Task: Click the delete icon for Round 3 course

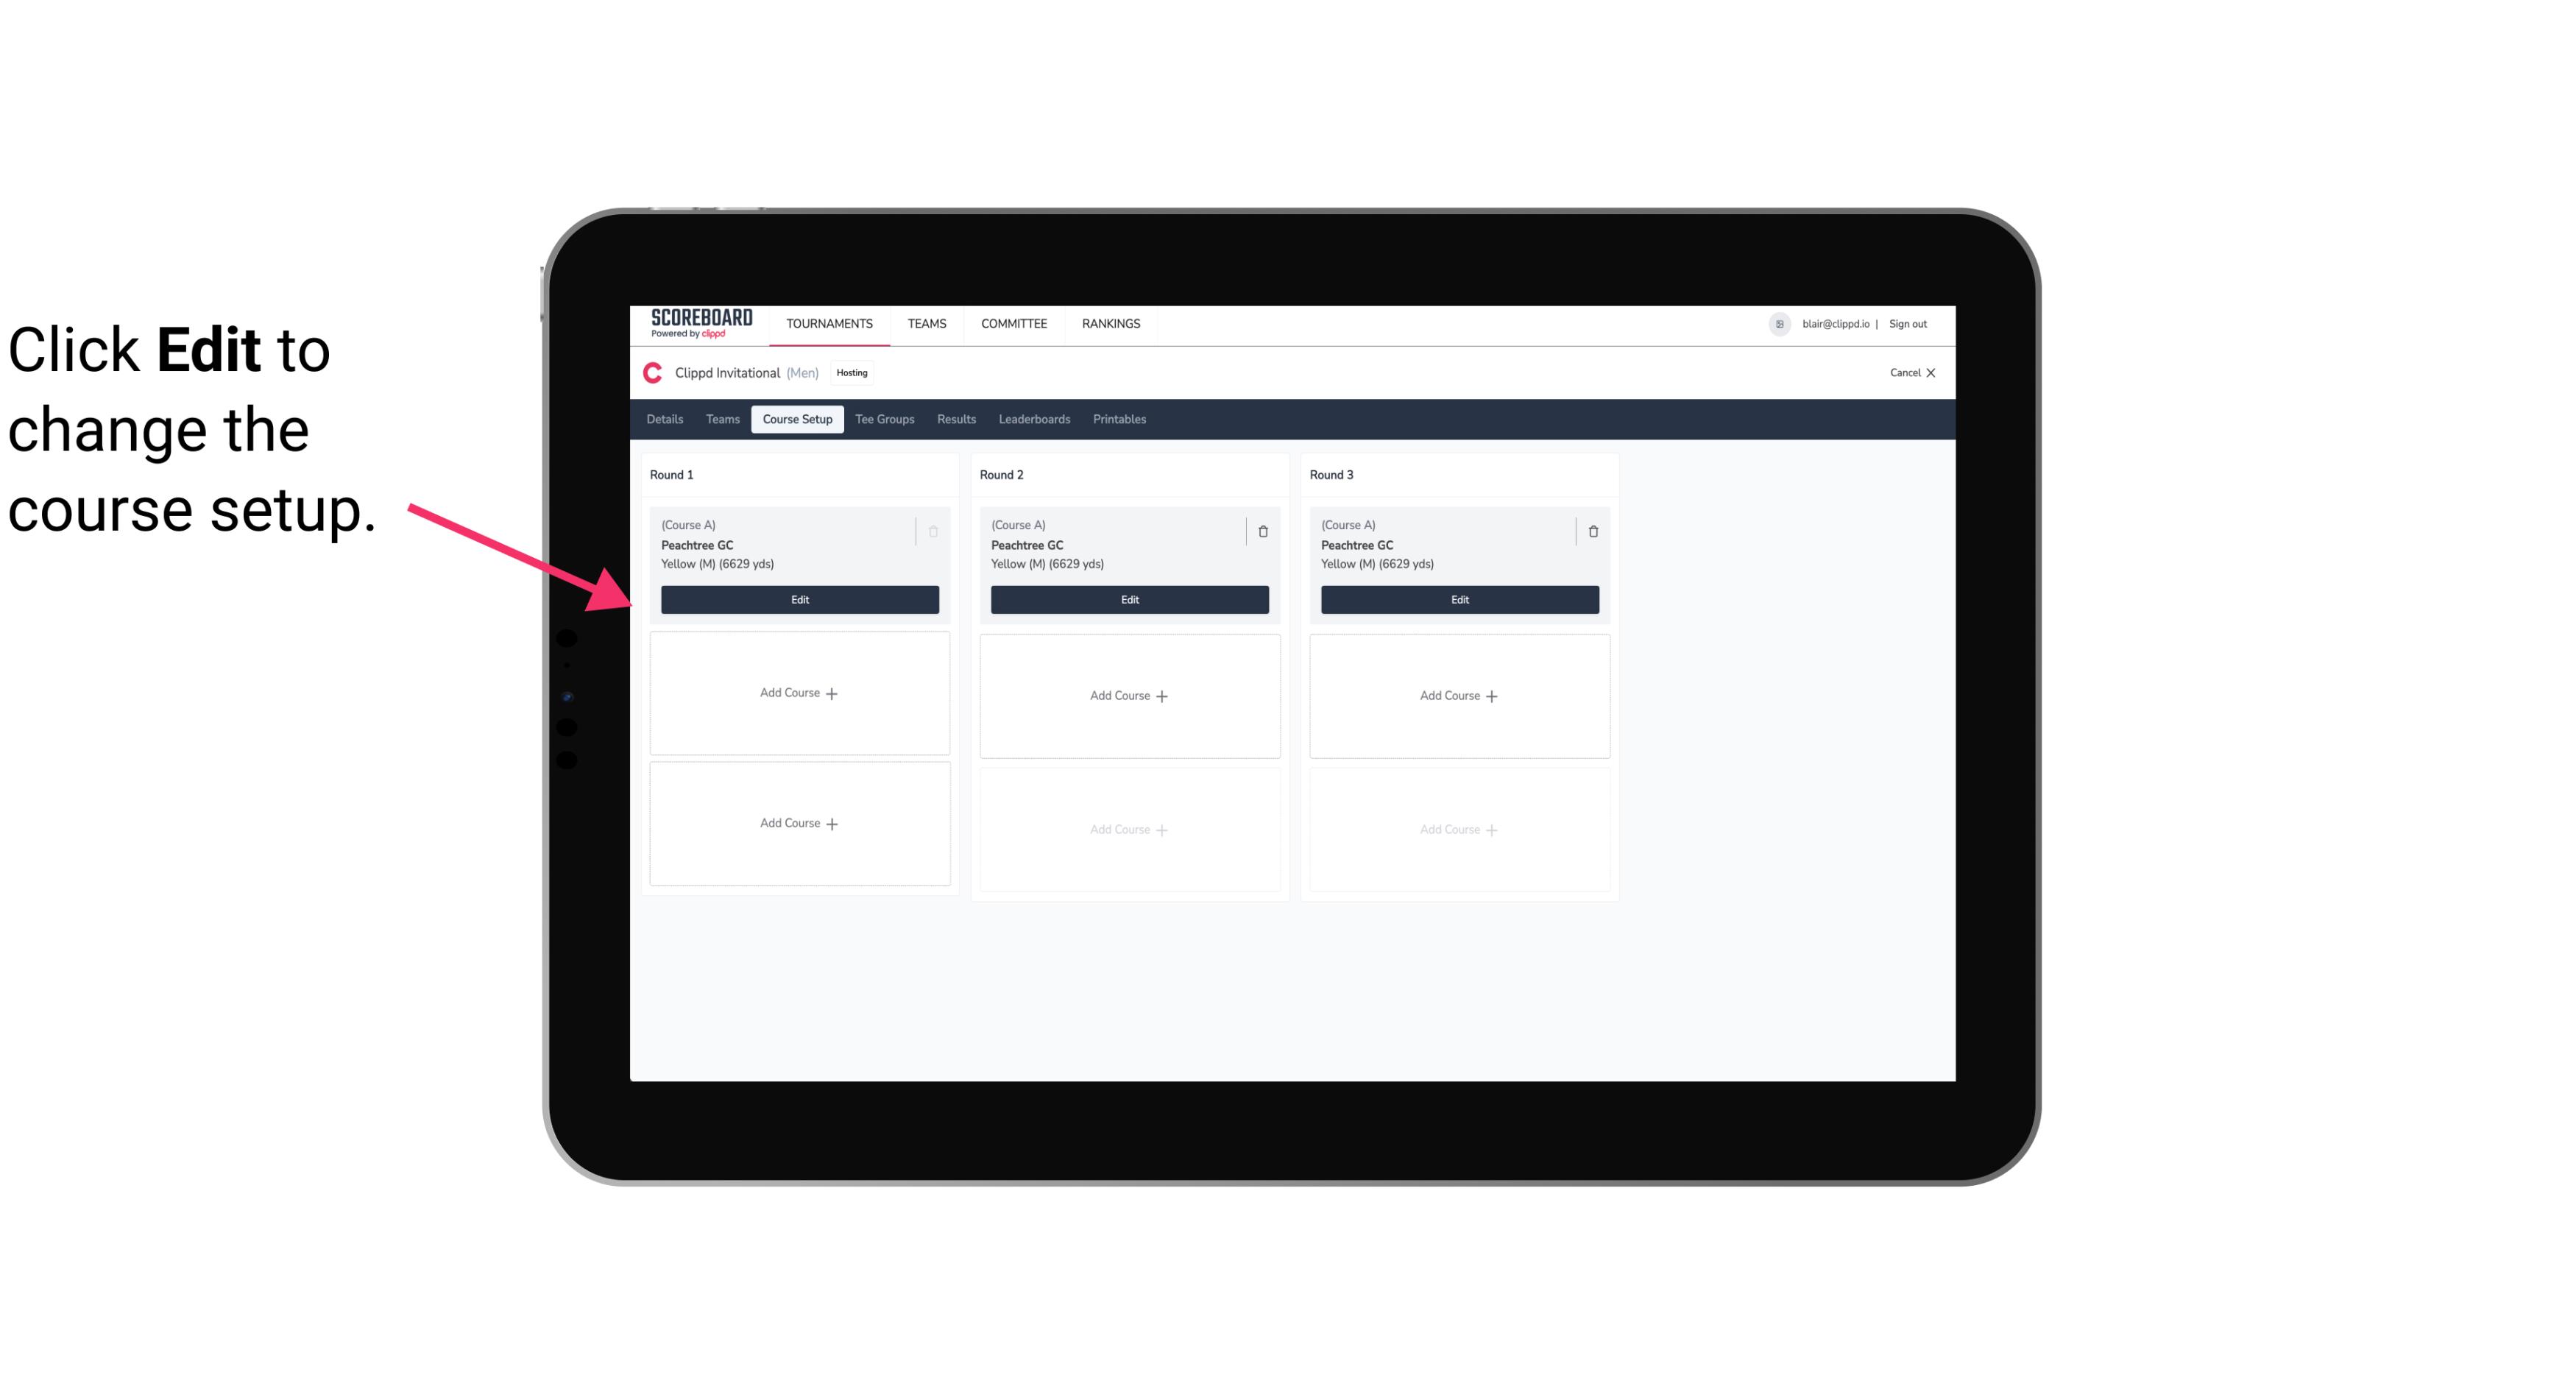Action: (1593, 531)
